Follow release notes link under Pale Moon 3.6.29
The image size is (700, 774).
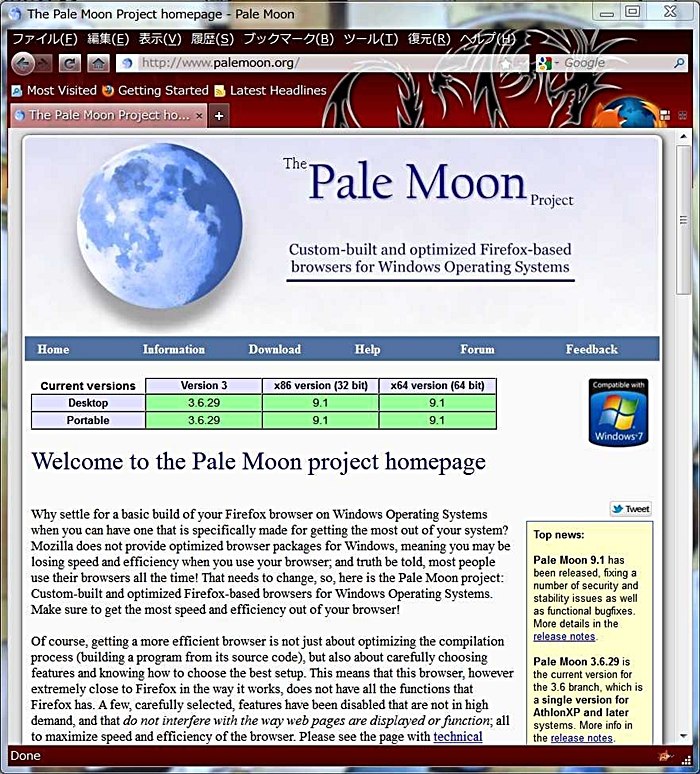[582, 738]
